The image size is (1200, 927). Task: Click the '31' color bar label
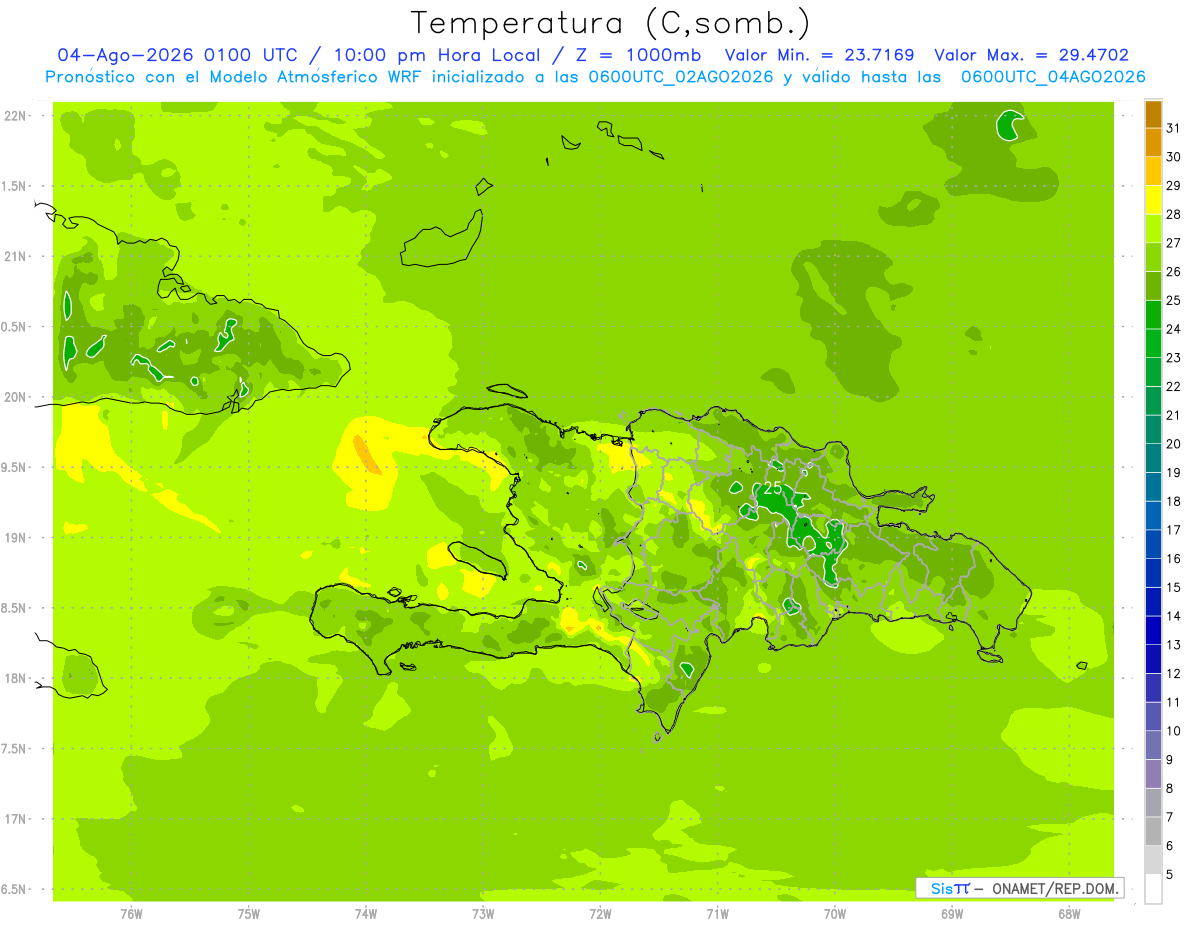click(1173, 128)
